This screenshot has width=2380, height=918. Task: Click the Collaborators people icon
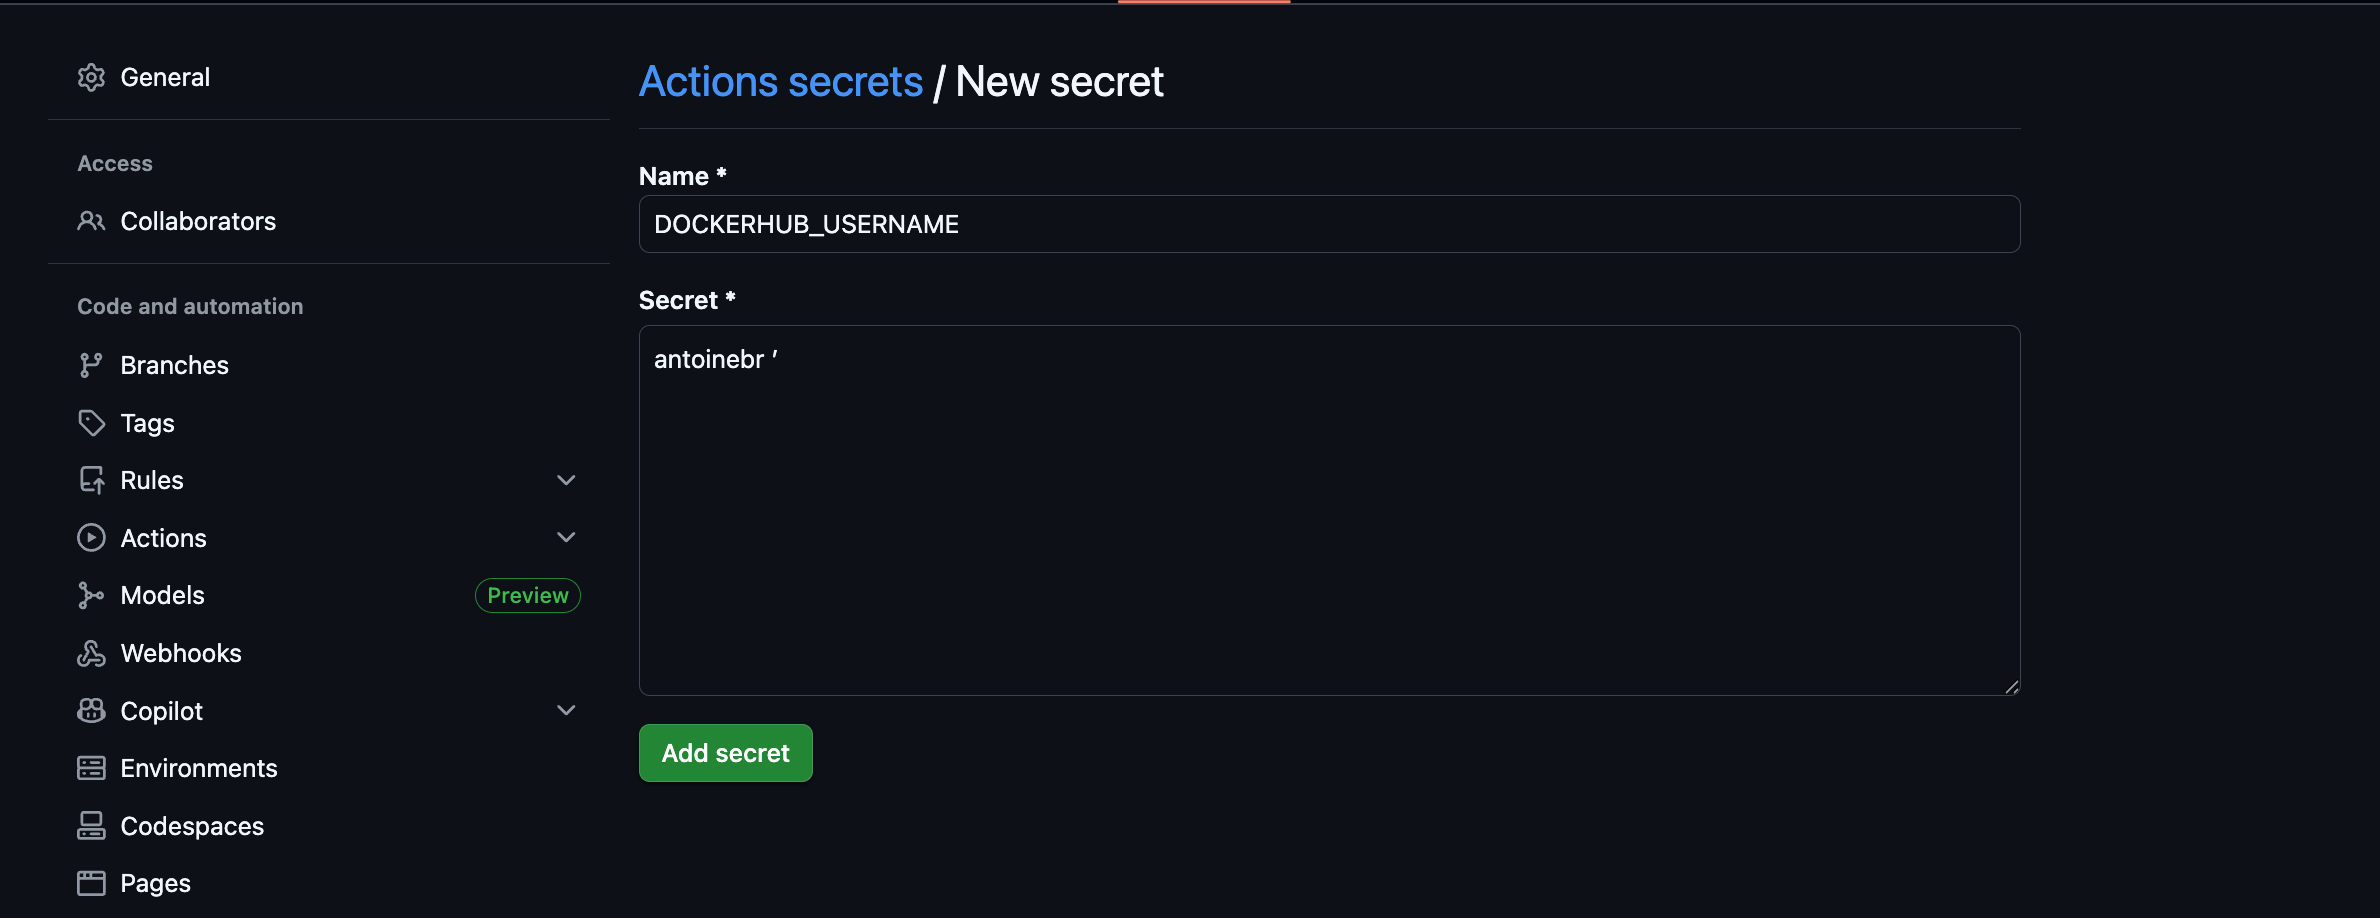pos(91,221)
